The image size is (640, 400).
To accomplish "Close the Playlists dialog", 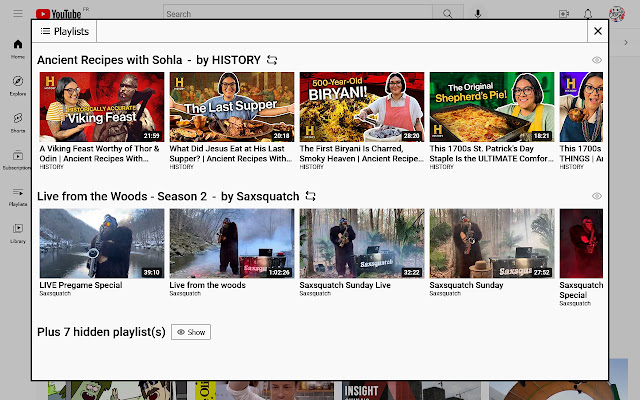I will [598, 31].
